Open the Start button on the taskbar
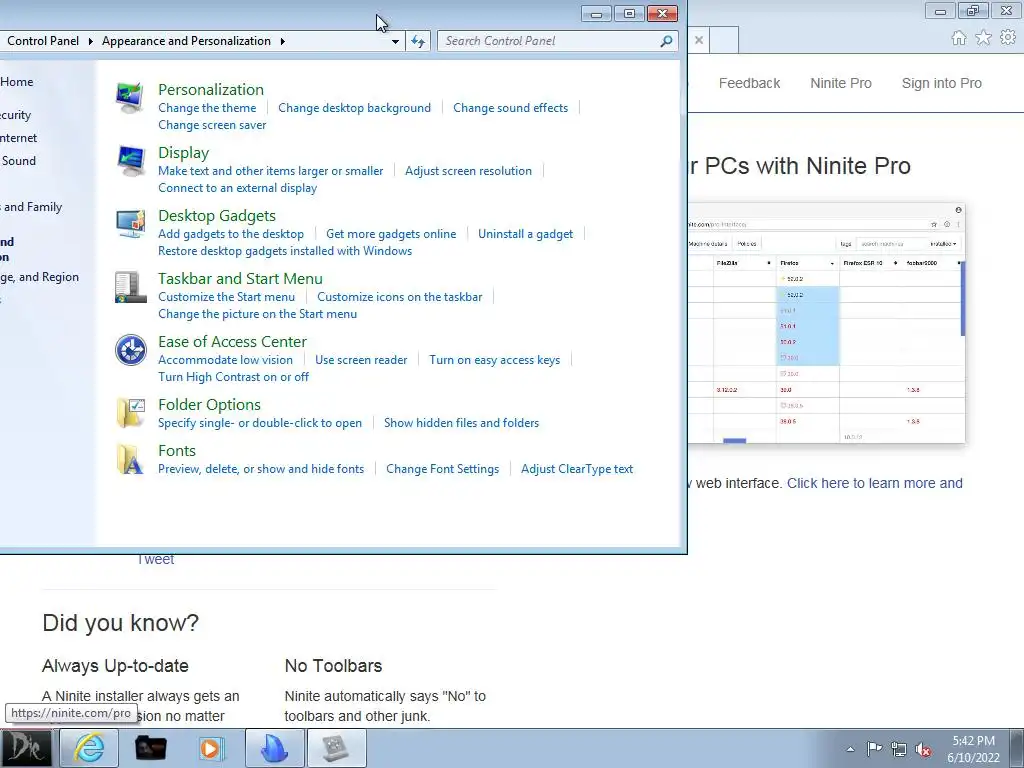This screenshot has height=768, width=1024. point(26,748)
